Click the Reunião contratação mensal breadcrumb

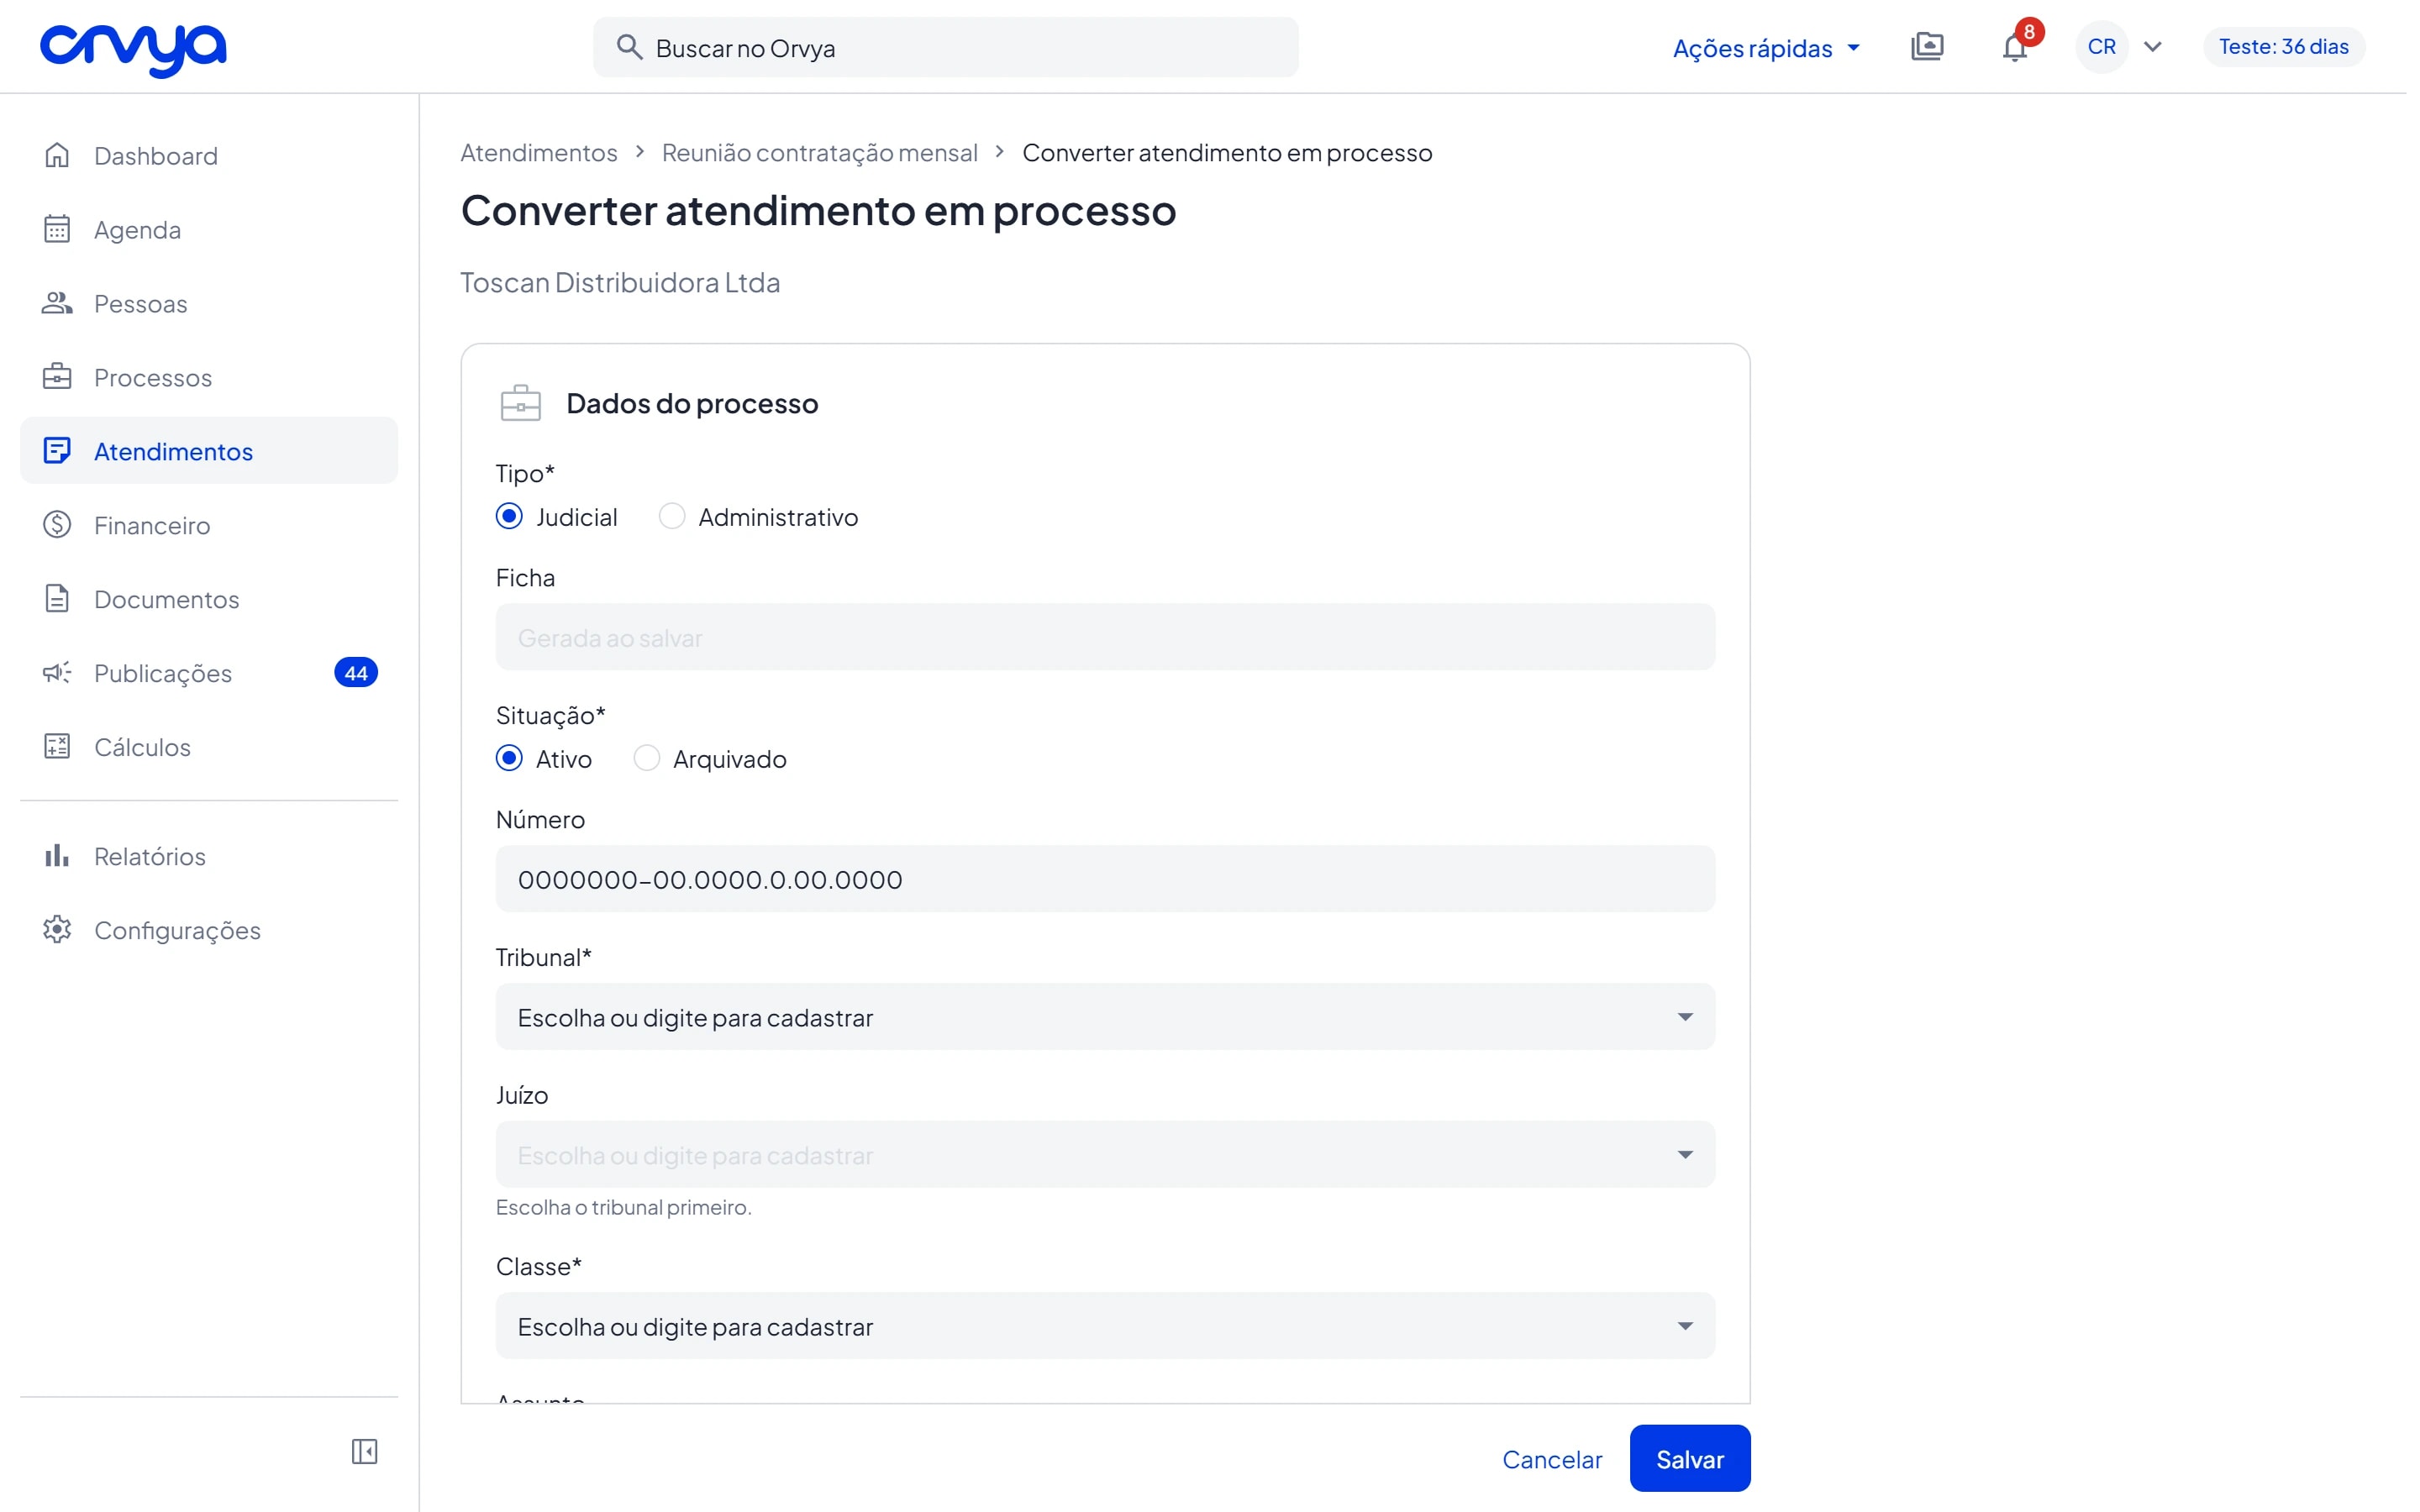pyautogui.click(x=820, y=152)
